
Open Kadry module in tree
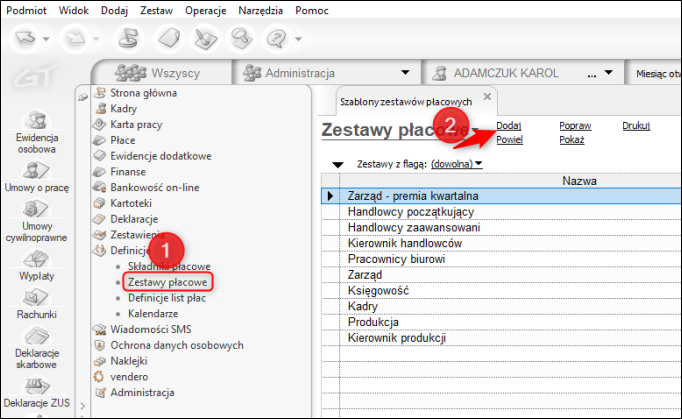coord(124,109)
